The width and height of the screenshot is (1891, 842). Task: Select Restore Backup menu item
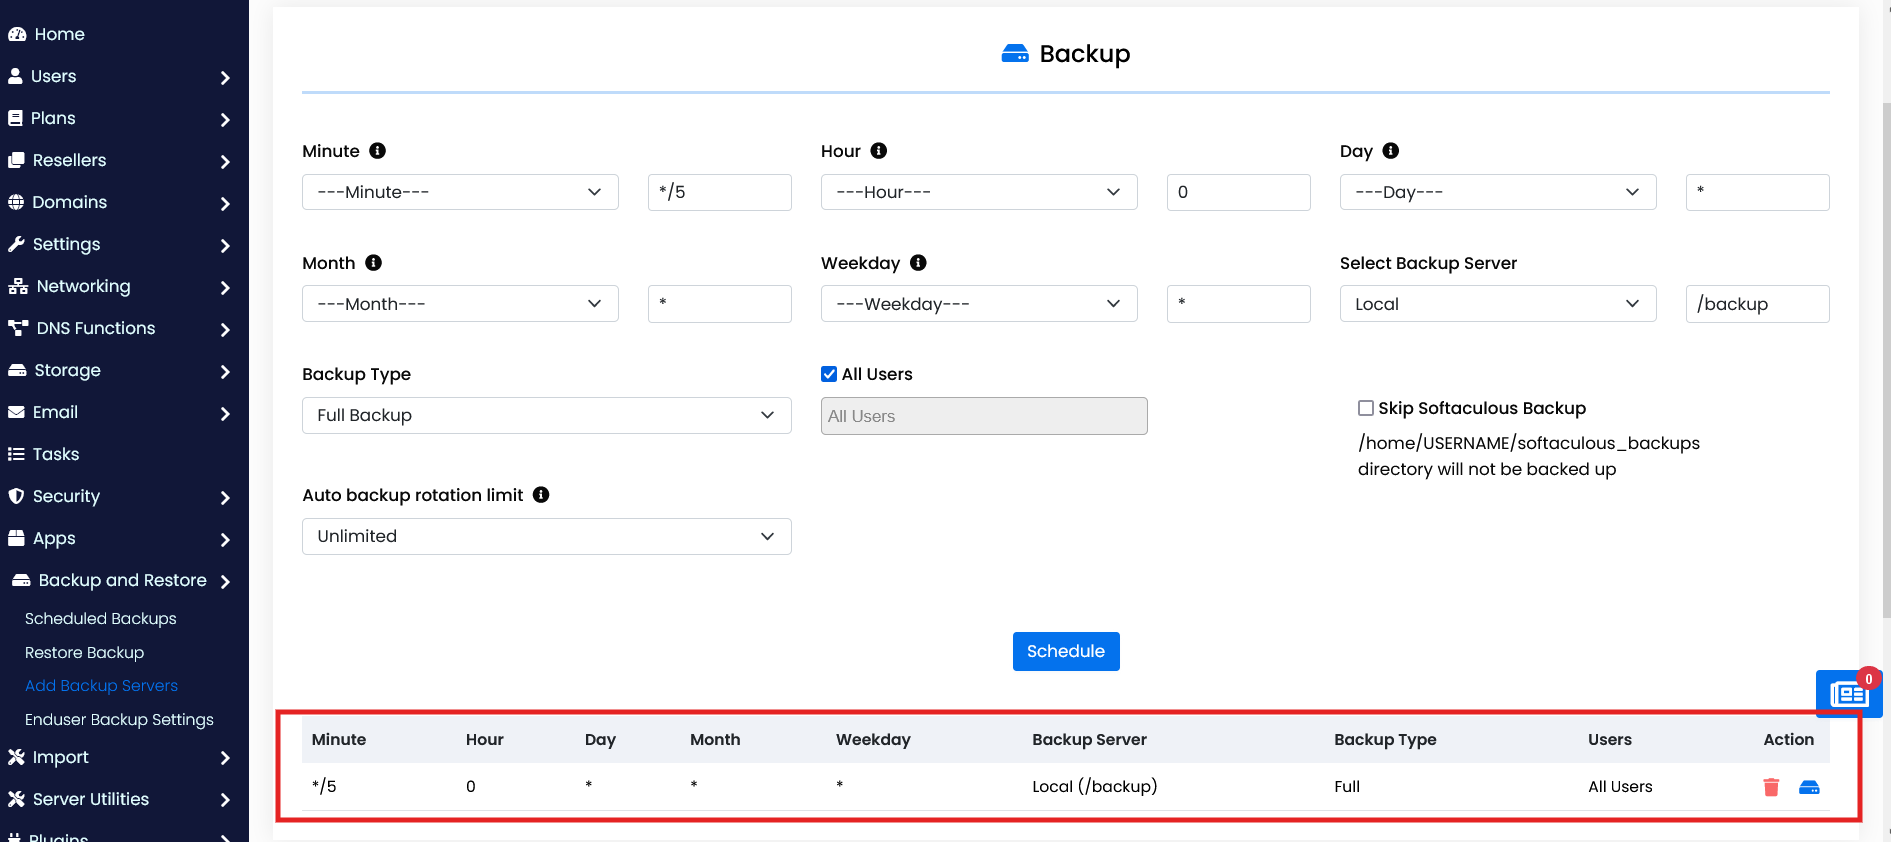click(85, 653)
